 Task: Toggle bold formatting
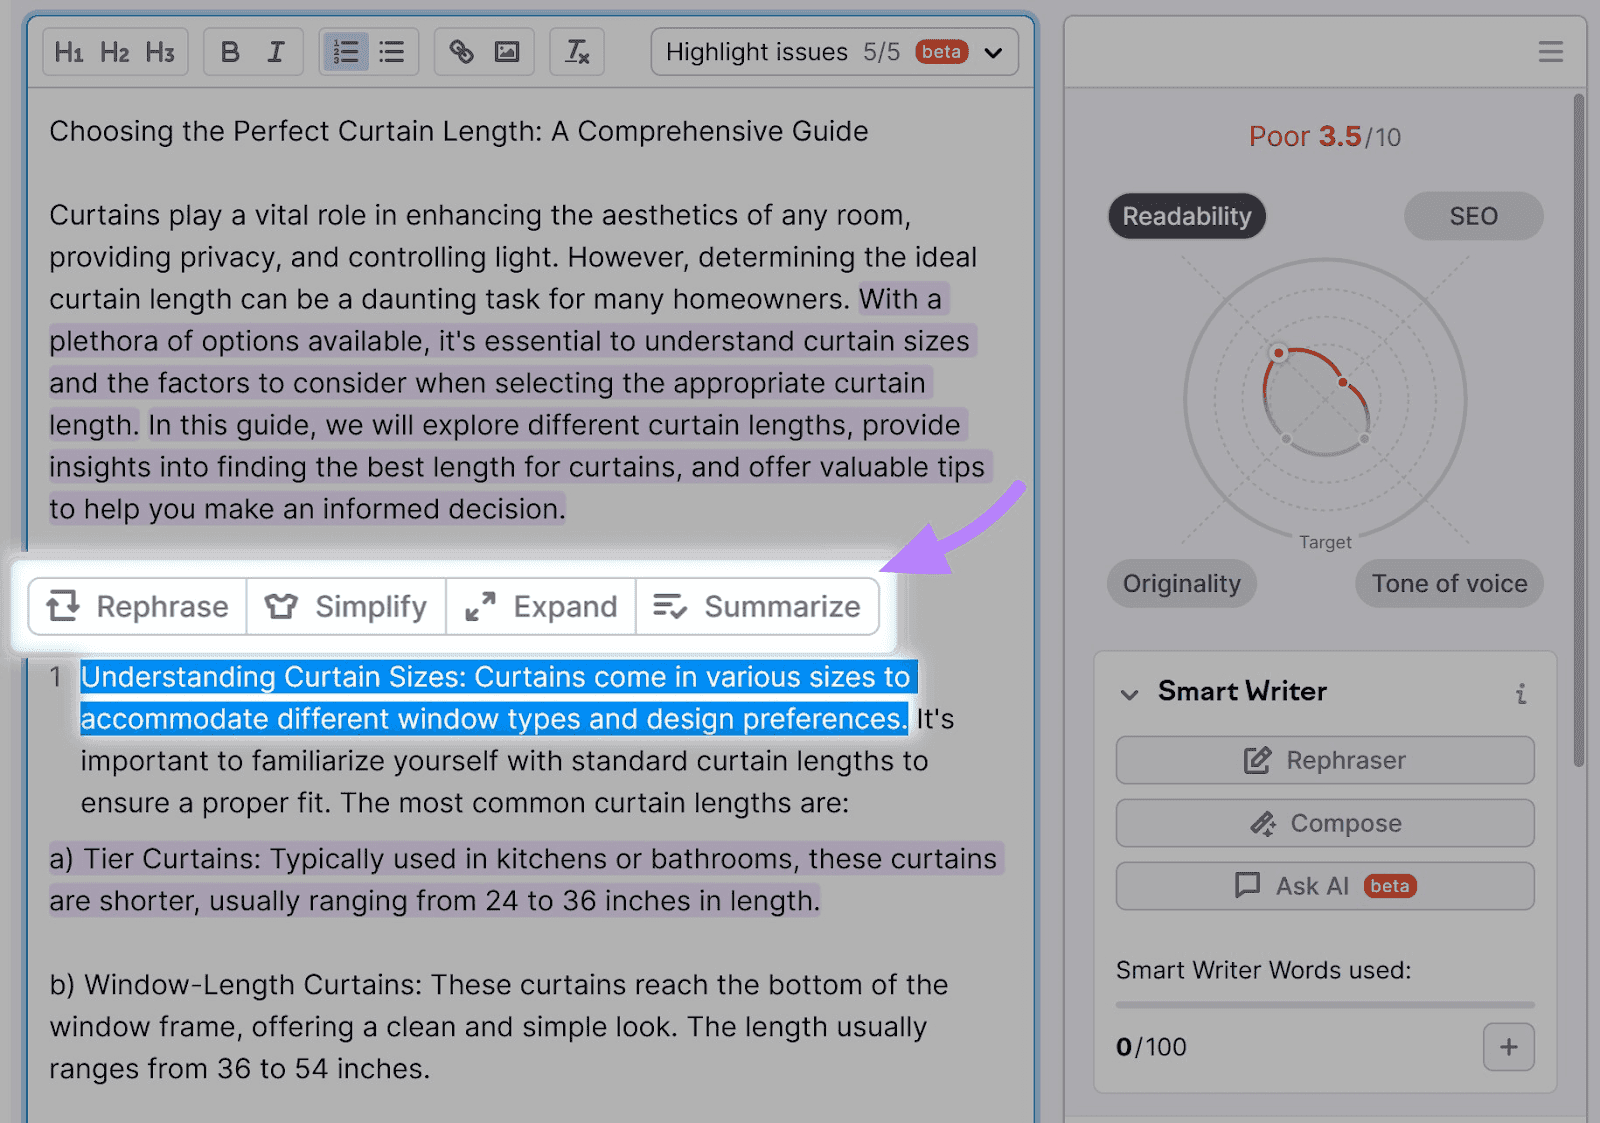(x=229, y=51)
